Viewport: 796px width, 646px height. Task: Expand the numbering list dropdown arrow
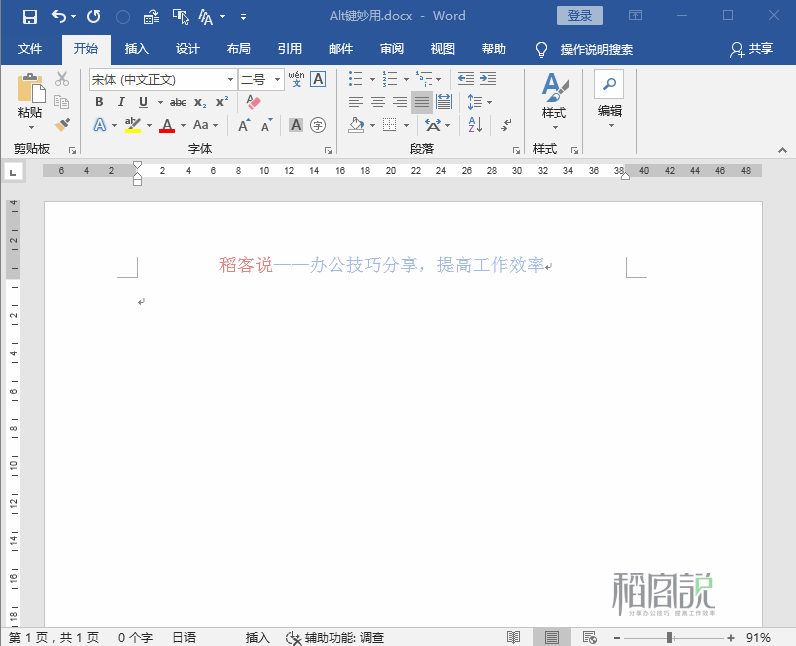point(406,79)
